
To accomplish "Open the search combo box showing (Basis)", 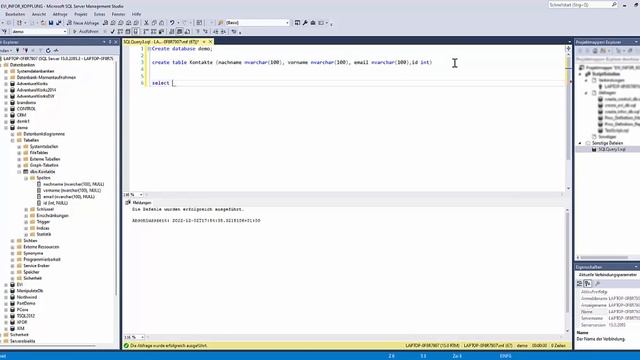I will [x=257, y=23].
